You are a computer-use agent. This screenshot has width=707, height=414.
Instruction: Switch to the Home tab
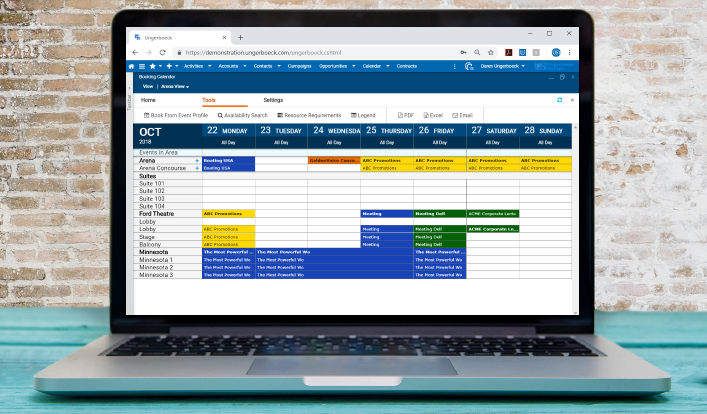[x=148, y=100]
